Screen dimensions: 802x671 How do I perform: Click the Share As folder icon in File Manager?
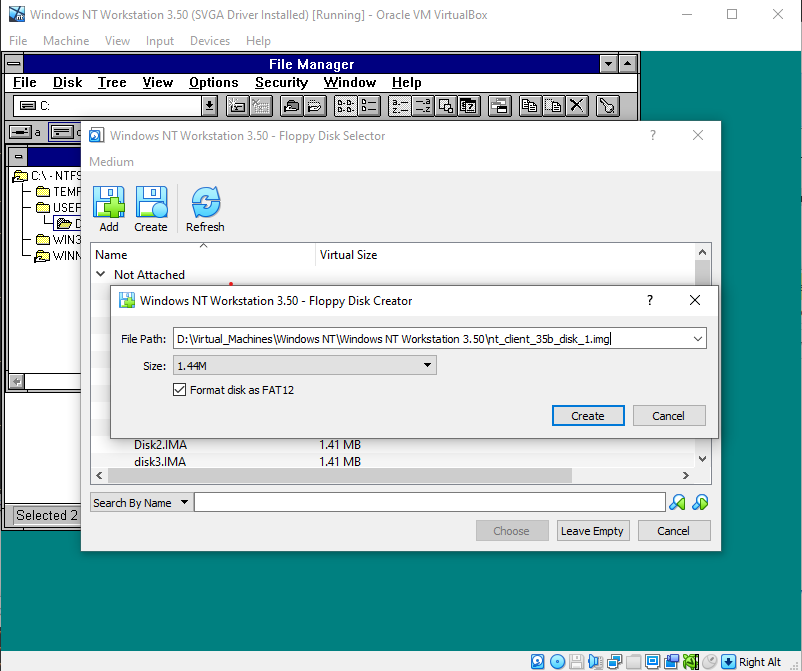[x=292, y=106]
